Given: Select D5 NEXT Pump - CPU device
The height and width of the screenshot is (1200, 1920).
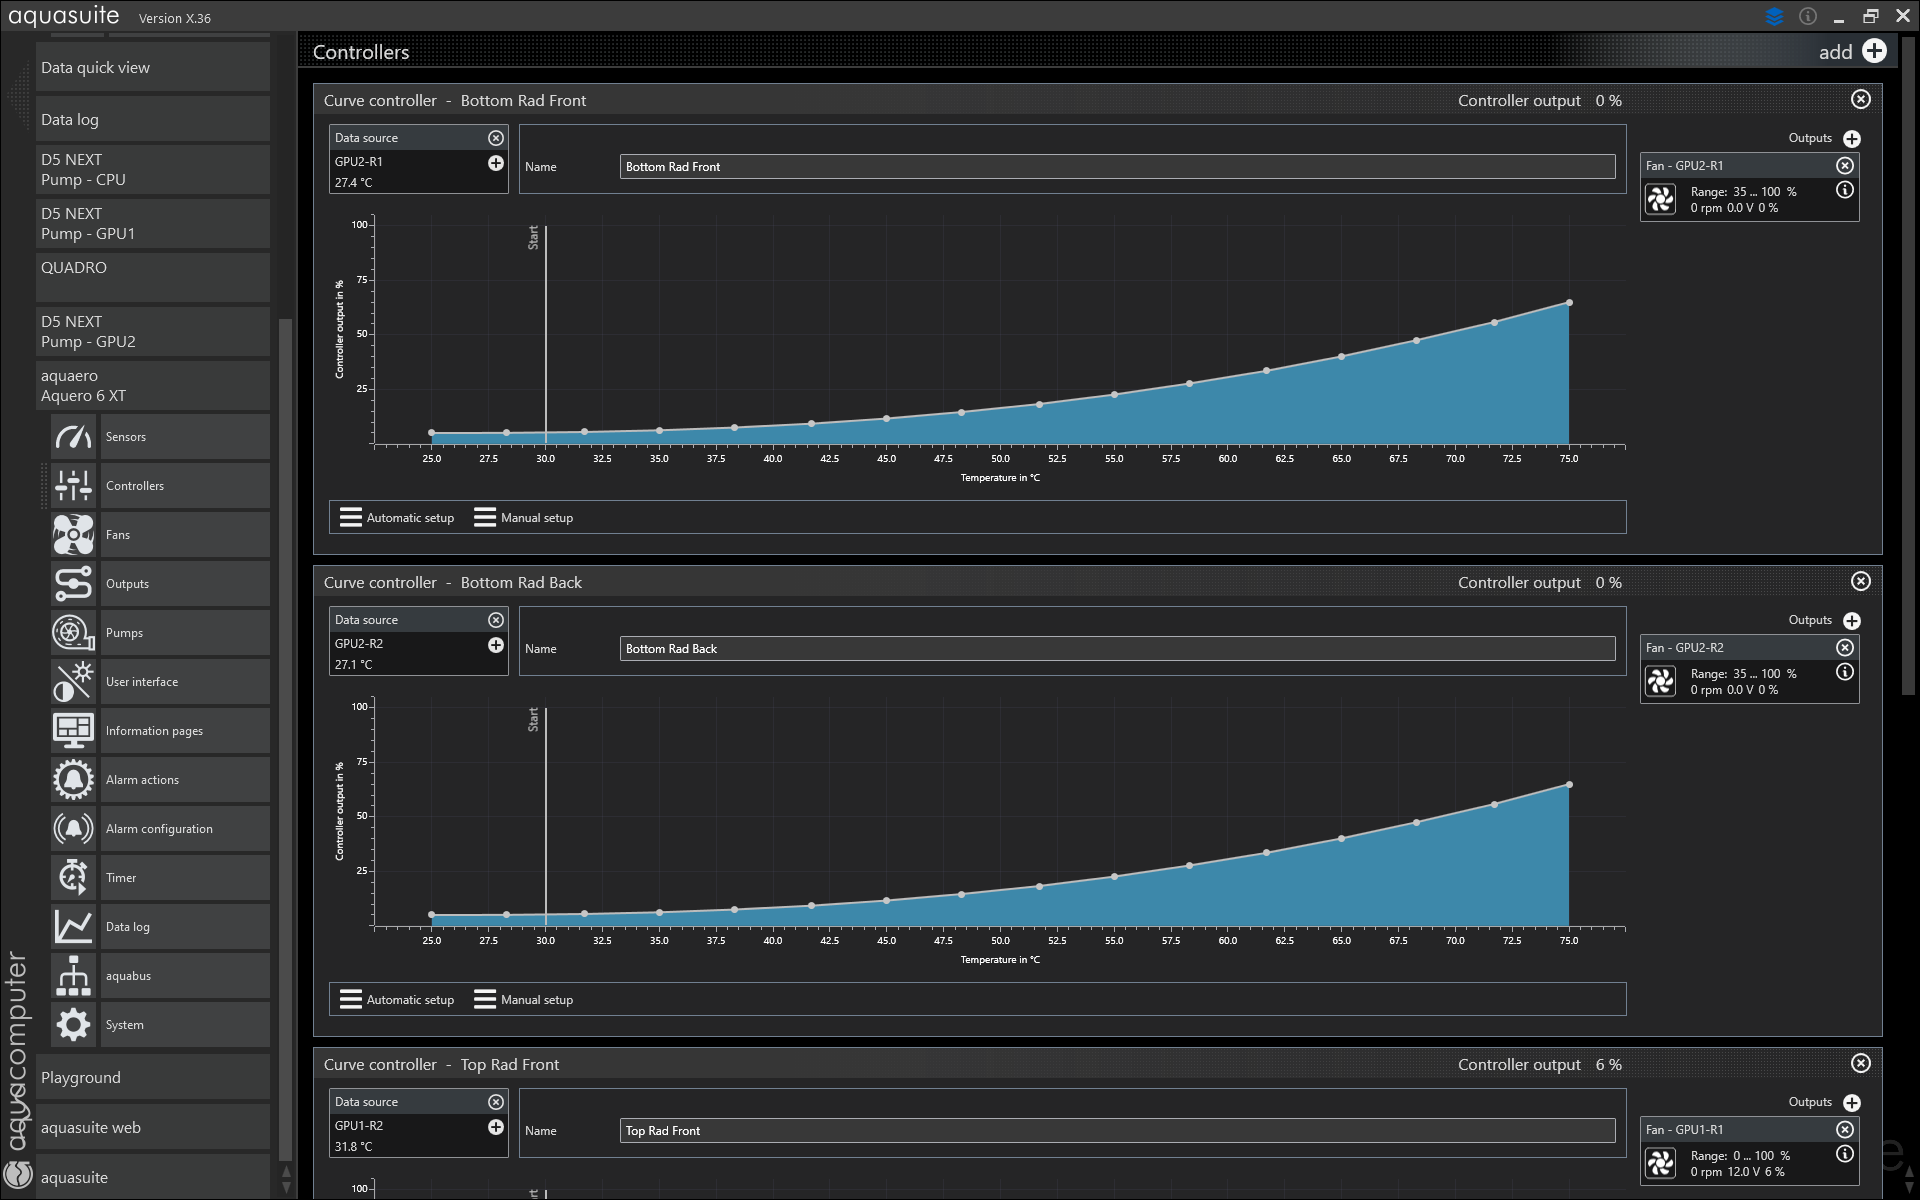Looking at the screenshot, I should pyautogui.click(x=153, y=170).
